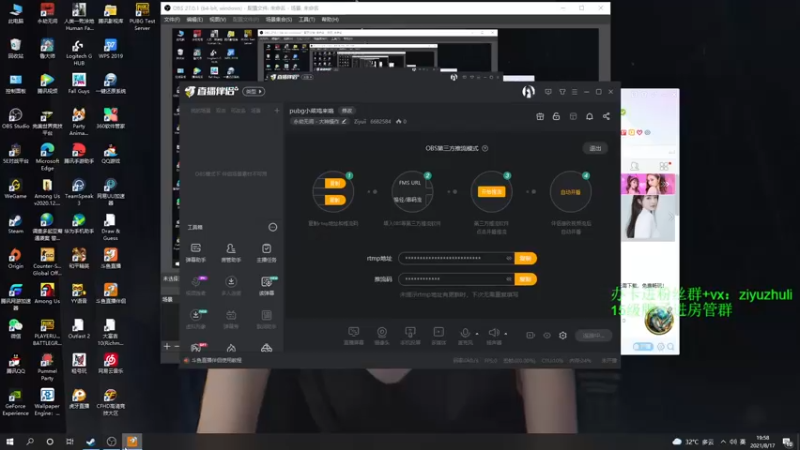Click the stream key input field
Image resolution: width=800 pixels, height=450 pixels.
(456, 279)
